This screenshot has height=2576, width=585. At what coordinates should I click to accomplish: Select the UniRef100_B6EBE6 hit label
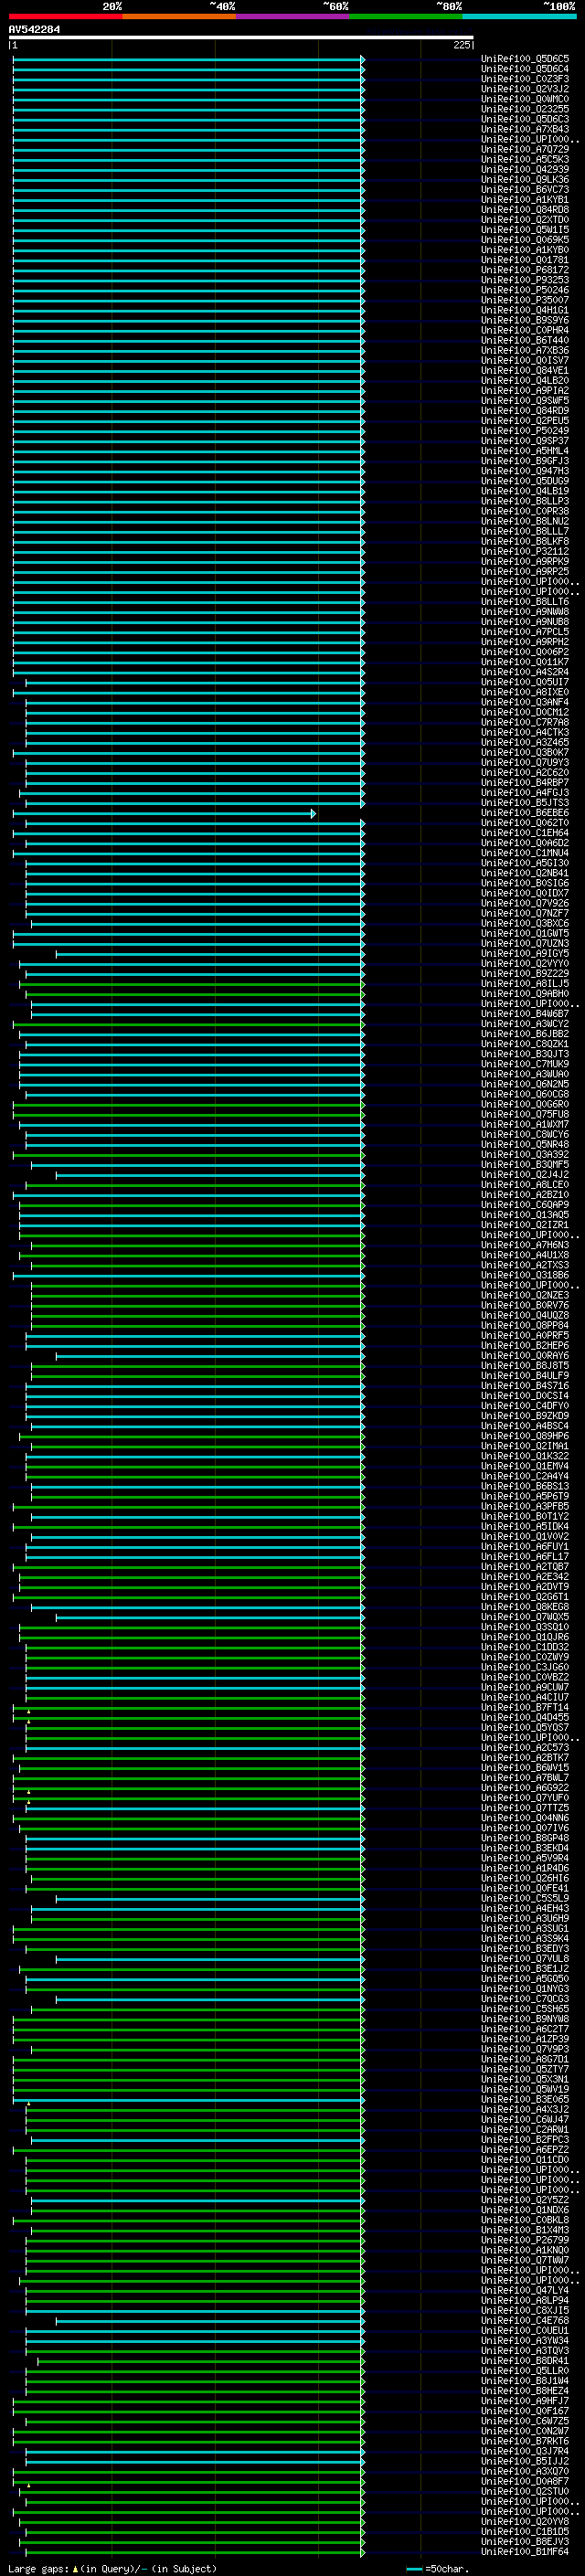pyautogui.click(x=524, y=814)
